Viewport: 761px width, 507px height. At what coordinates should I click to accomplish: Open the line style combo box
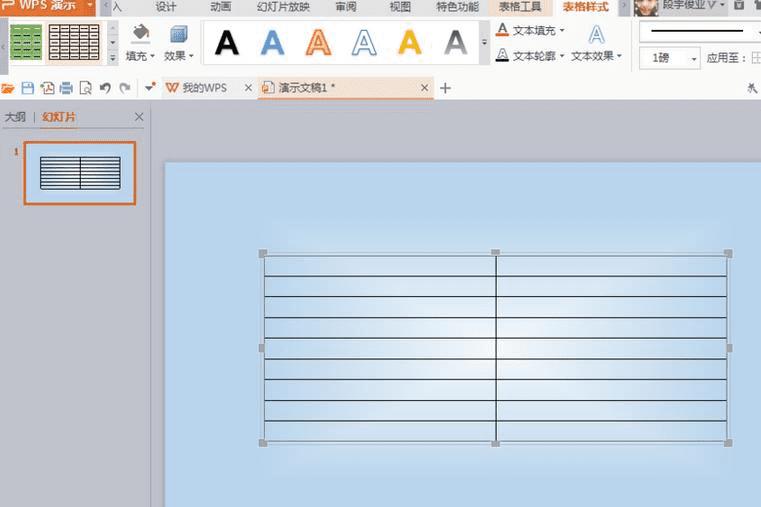coord(700,32)
